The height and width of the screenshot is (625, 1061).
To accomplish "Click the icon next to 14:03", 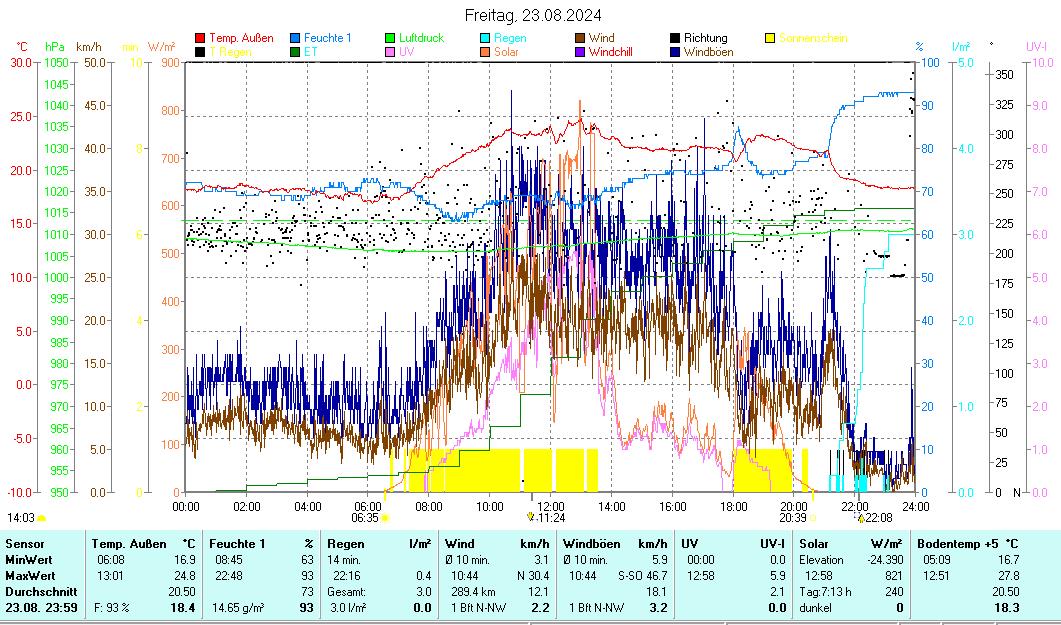I will pos(42,518).
